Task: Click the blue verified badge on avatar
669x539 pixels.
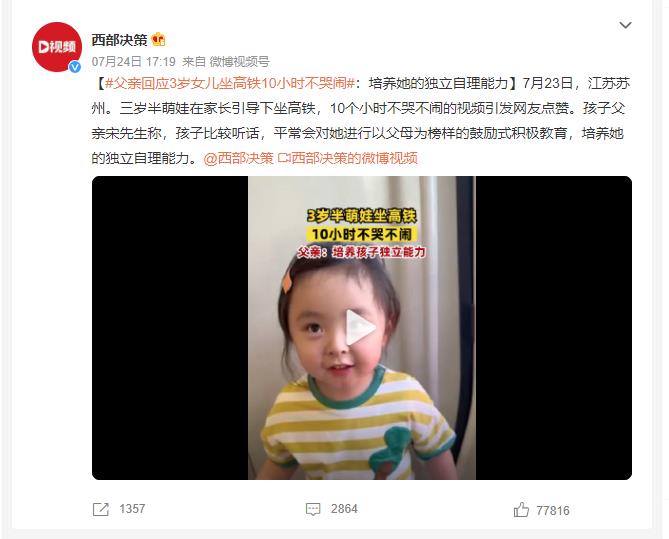Action: pyautogui.click(x=75, y=67)
